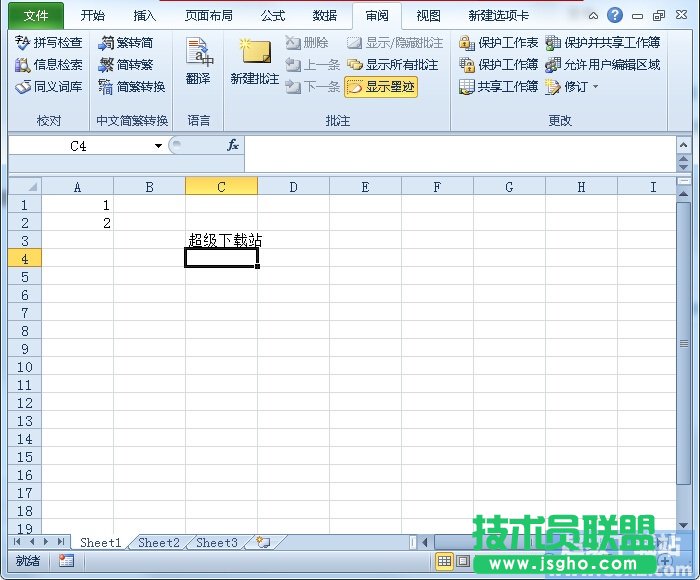Toggle the 显示墨迹 show ink button
The height and width of the screenshot is (580, 700).
click(x=380, y=87)
